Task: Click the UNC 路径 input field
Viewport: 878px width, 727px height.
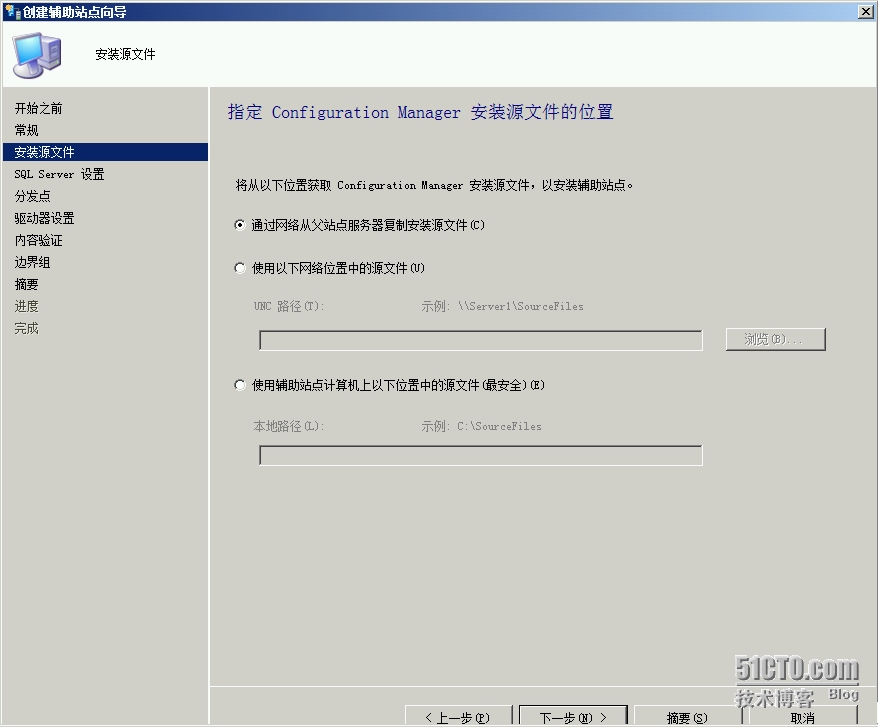Action: click(x=480, y=341)
